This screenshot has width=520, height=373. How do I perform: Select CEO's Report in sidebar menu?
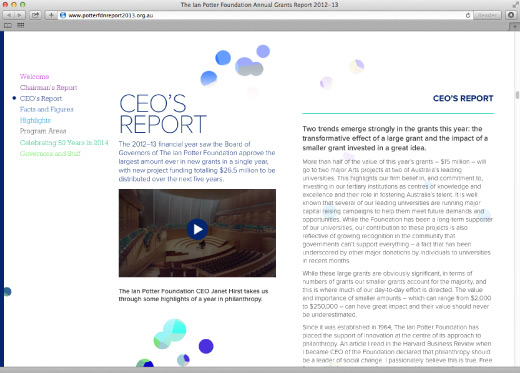41,98
